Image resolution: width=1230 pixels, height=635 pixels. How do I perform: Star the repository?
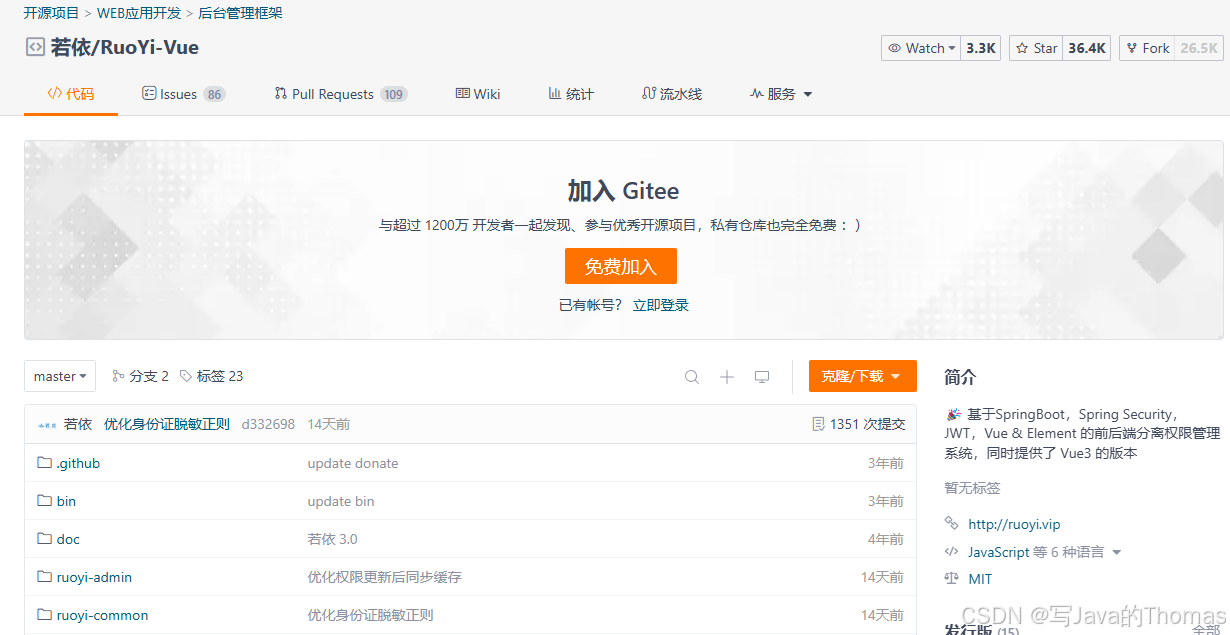tap(1037, 48)
